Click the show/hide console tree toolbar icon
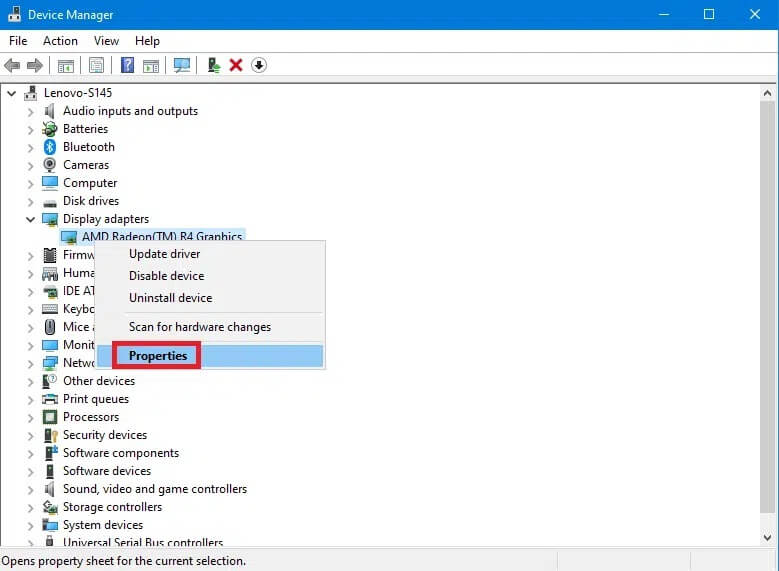 (x=66, y=66)
